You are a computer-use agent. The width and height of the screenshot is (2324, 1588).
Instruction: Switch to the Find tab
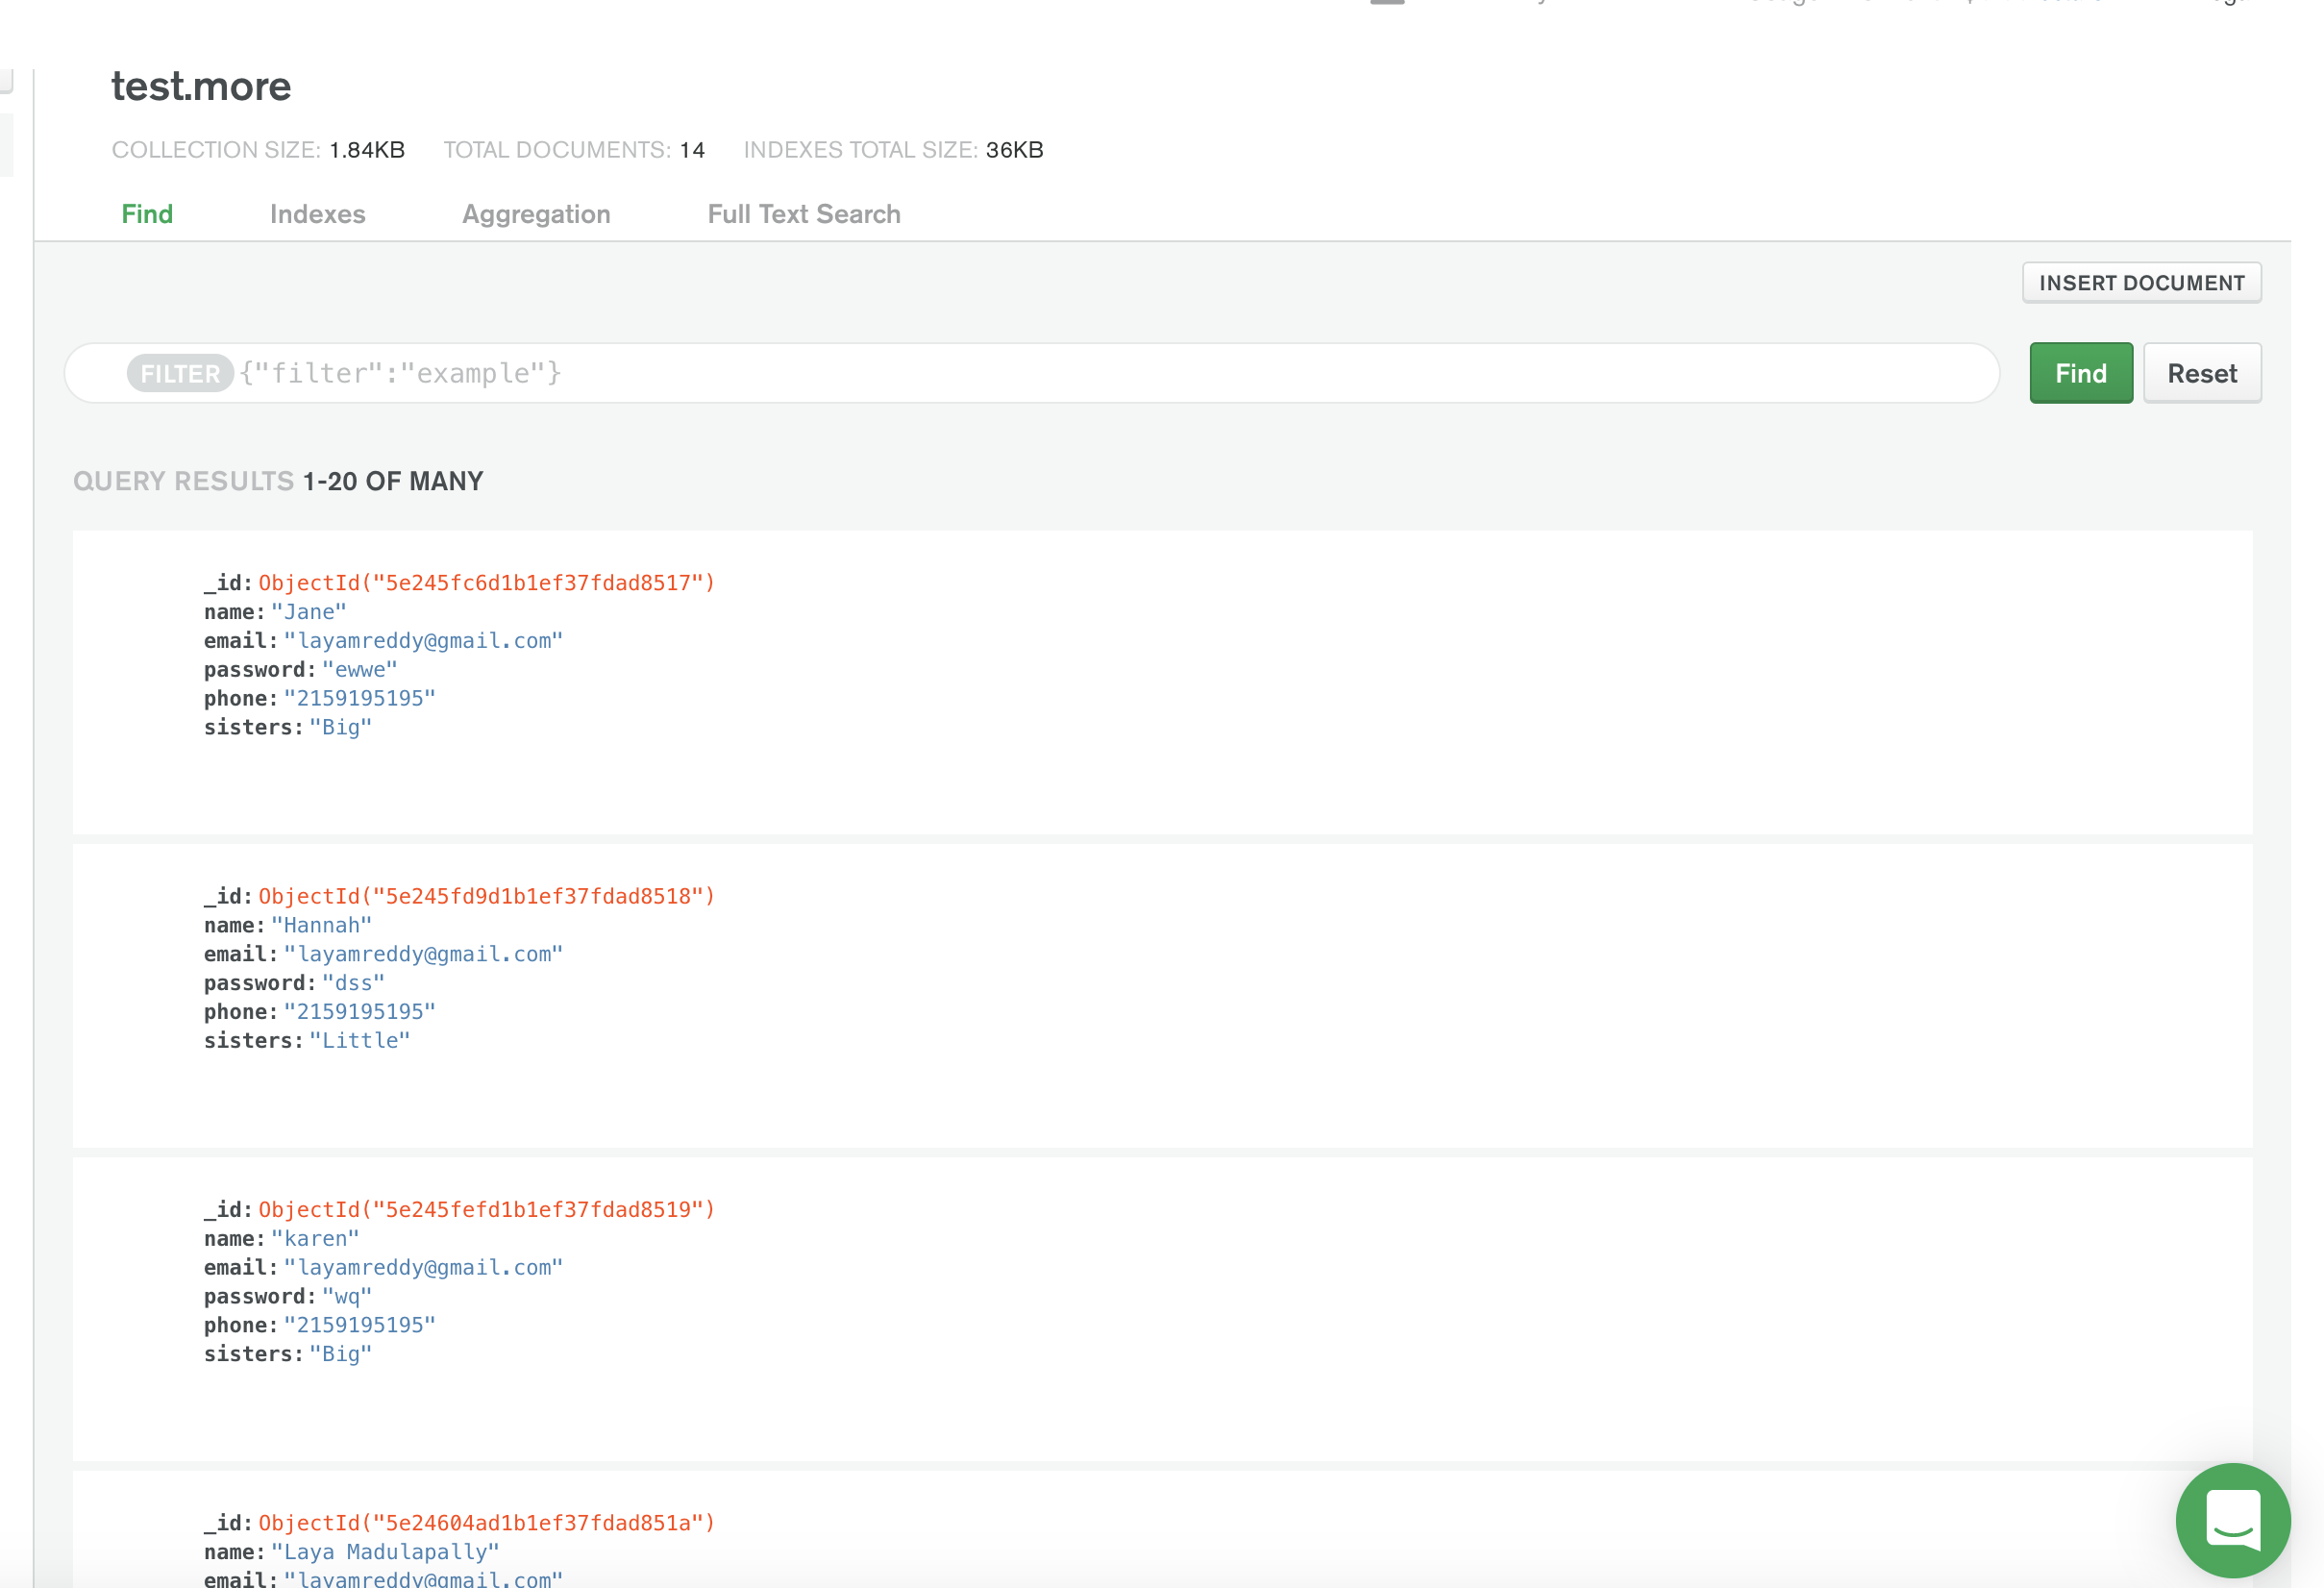pyautogui.click(x=147, y=214)
